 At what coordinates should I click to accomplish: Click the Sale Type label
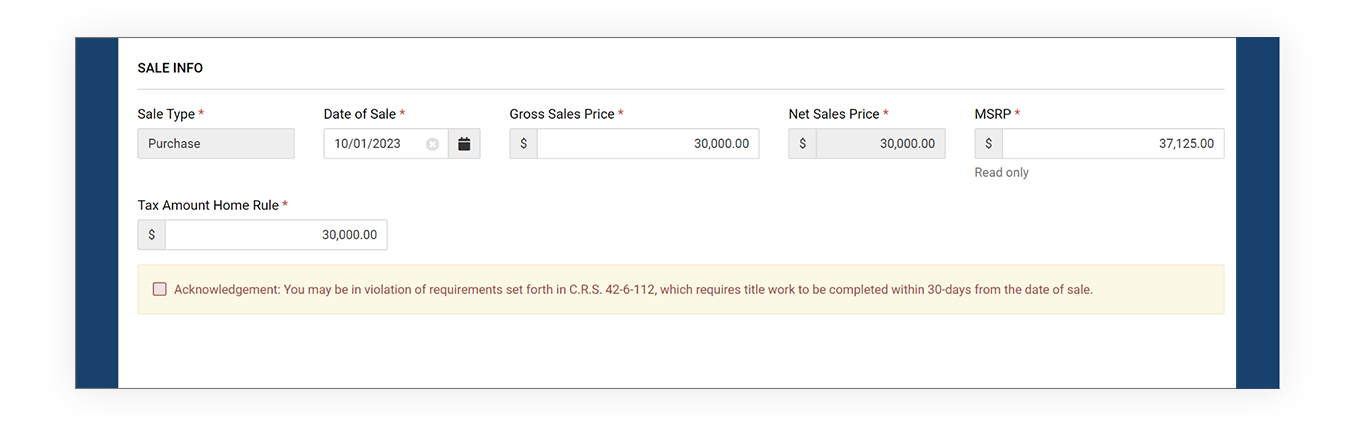coord(166,114)
